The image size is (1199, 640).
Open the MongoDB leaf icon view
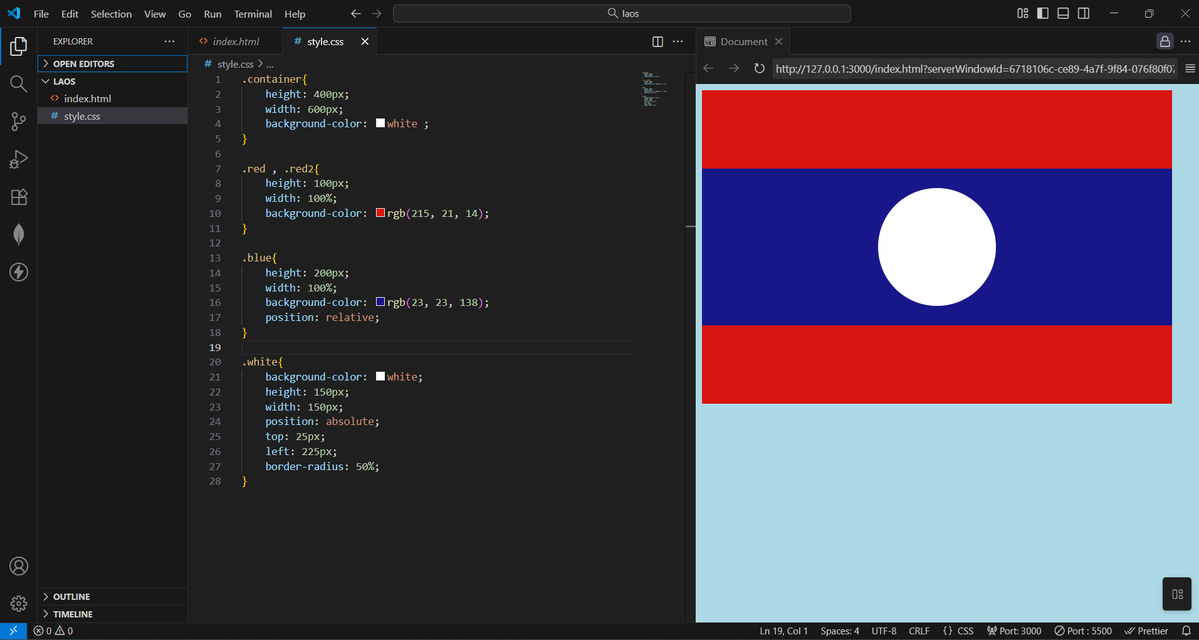point(18,234)
